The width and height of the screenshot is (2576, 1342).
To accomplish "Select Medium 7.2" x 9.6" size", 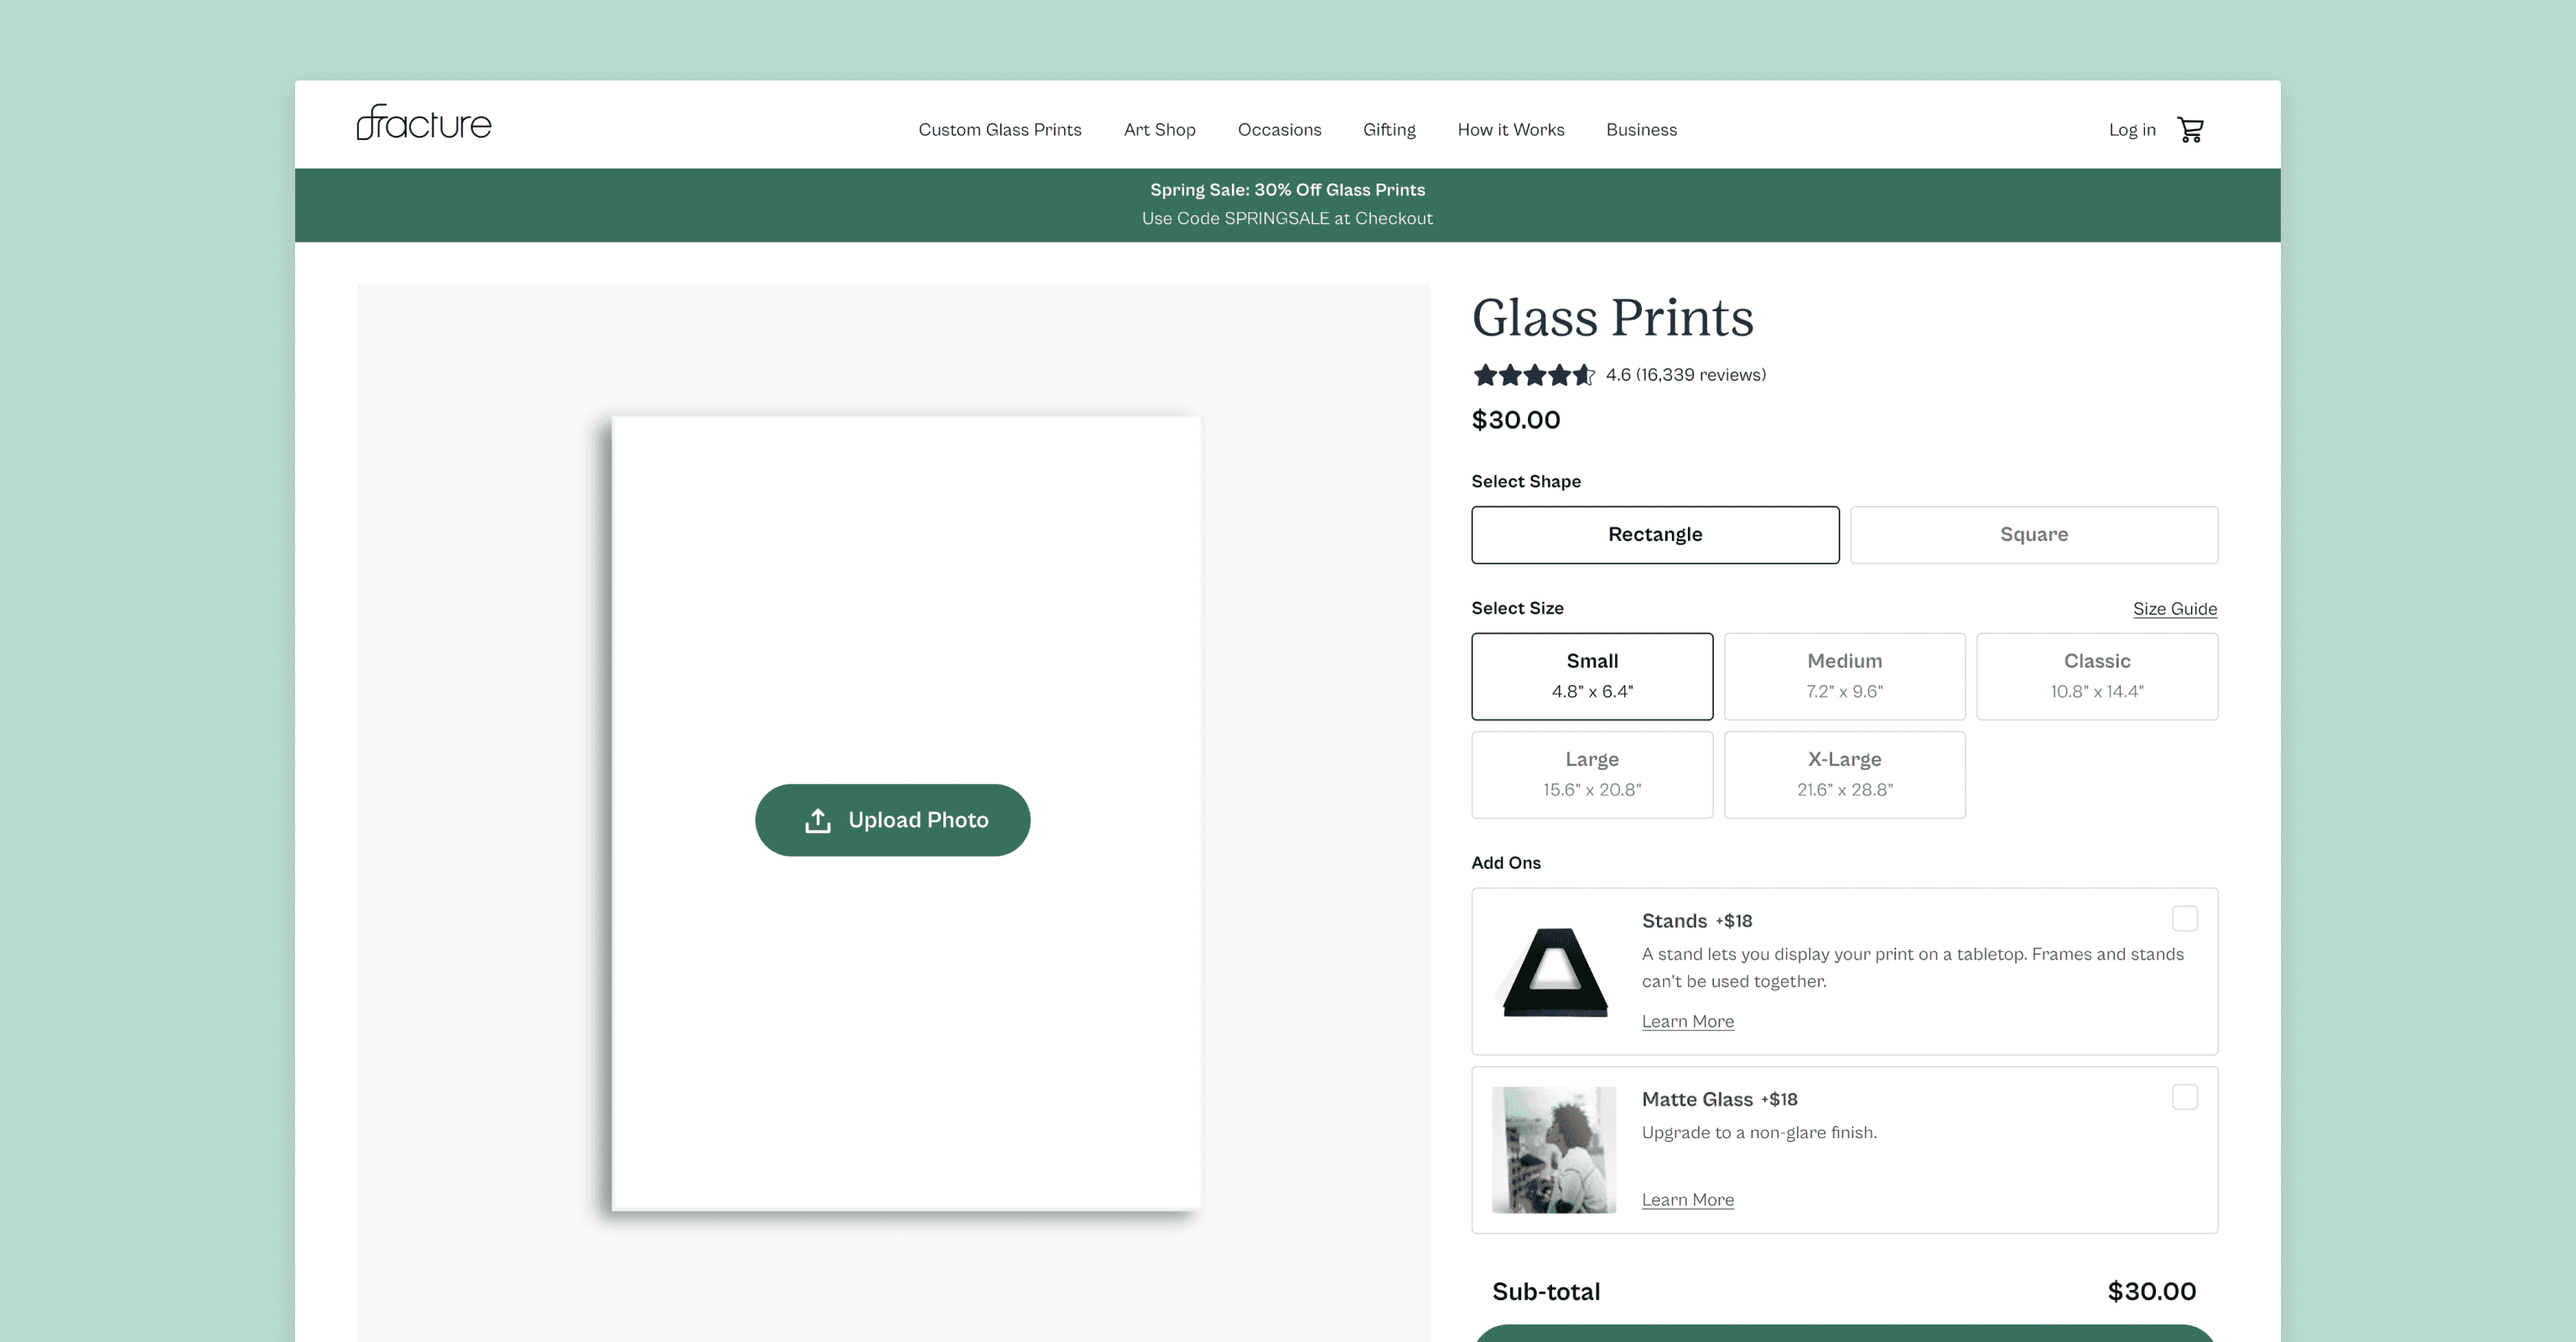I will coord(1844,676).
